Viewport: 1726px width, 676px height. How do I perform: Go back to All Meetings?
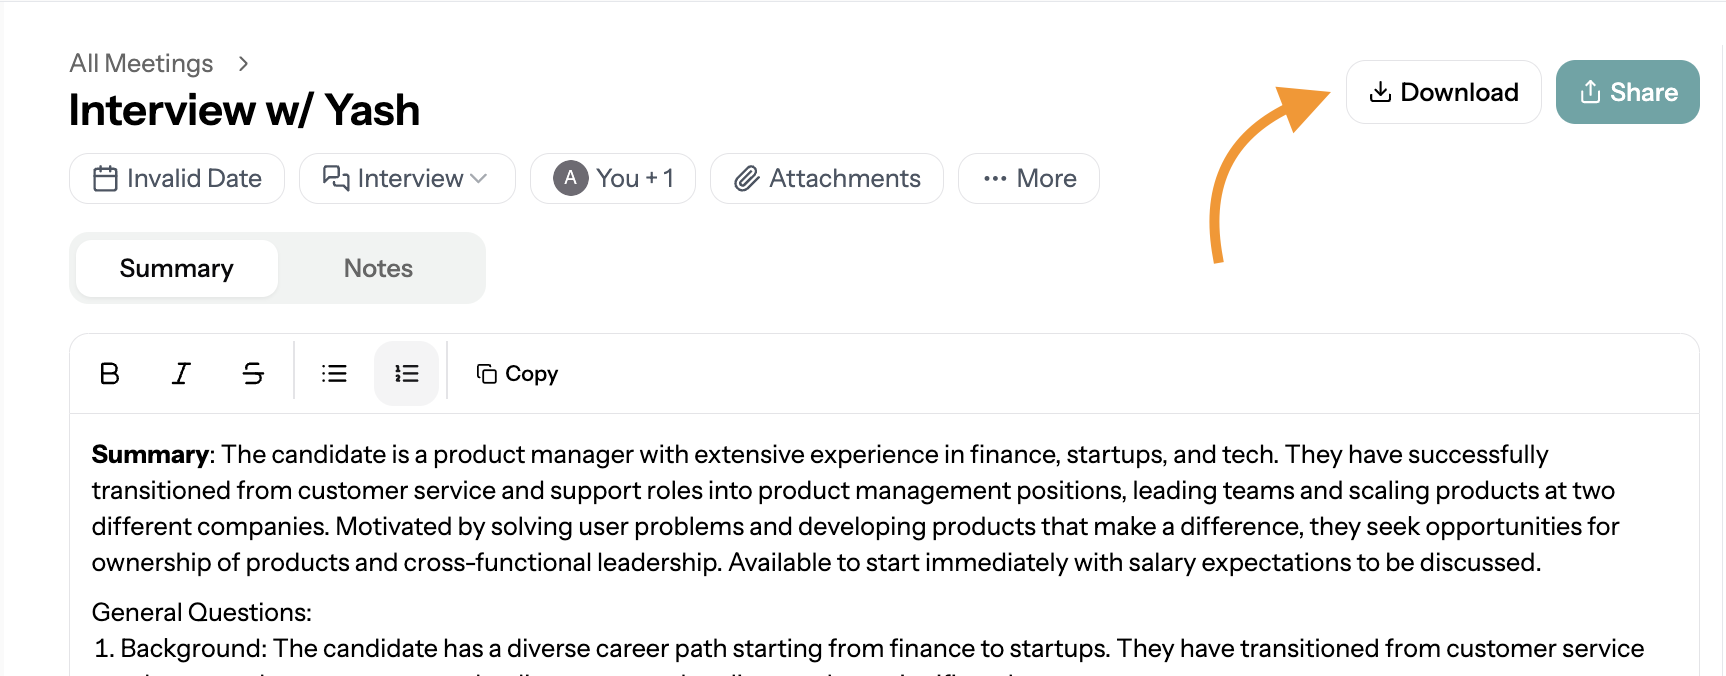tap(141, 63)
